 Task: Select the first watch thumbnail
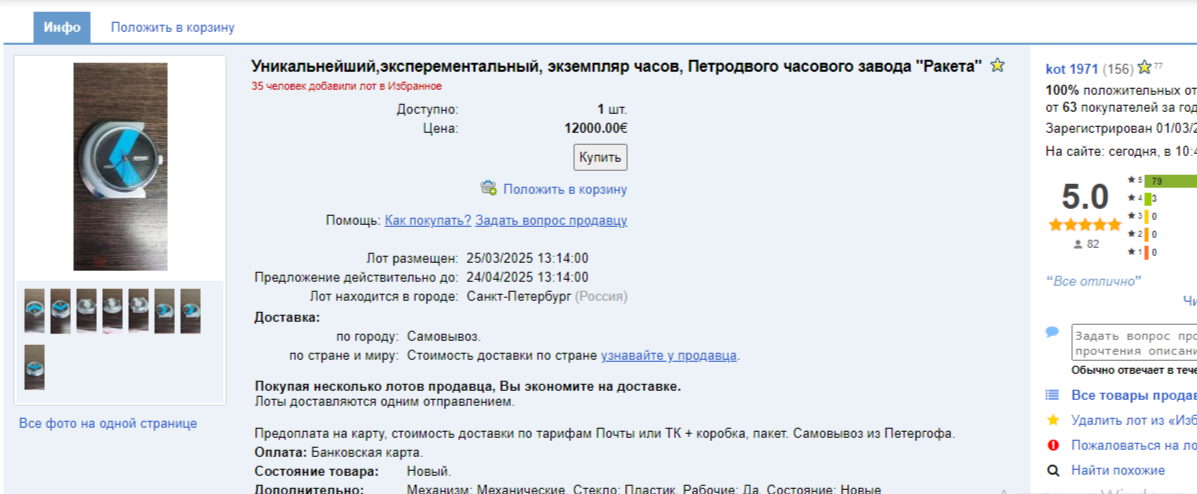point(35,310)
